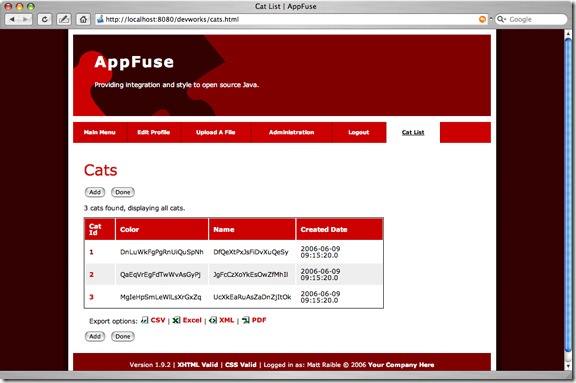Click the Cats page heading
Image resolution: width=576 pixels, height=383 pixels.
point(100,170)
